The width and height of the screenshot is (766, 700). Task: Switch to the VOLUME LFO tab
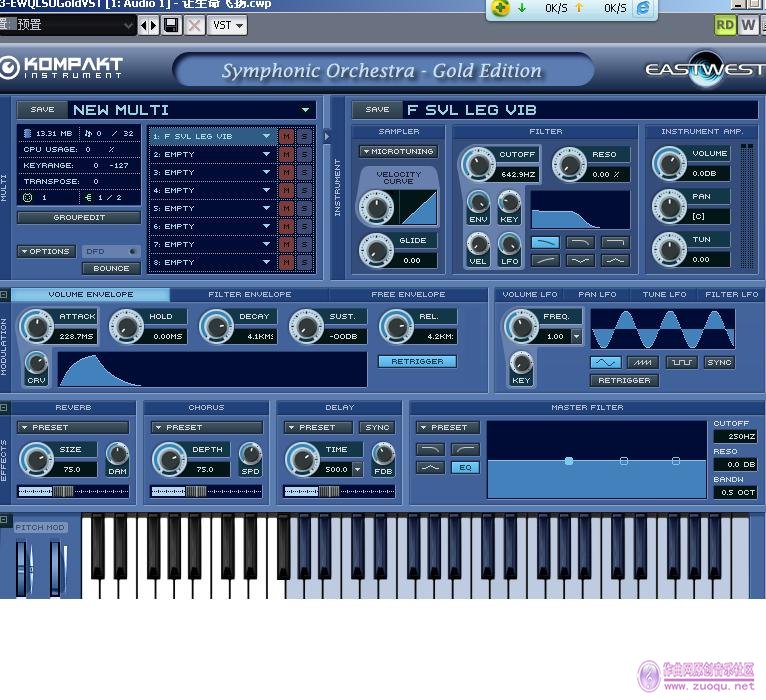coord(530,295)
